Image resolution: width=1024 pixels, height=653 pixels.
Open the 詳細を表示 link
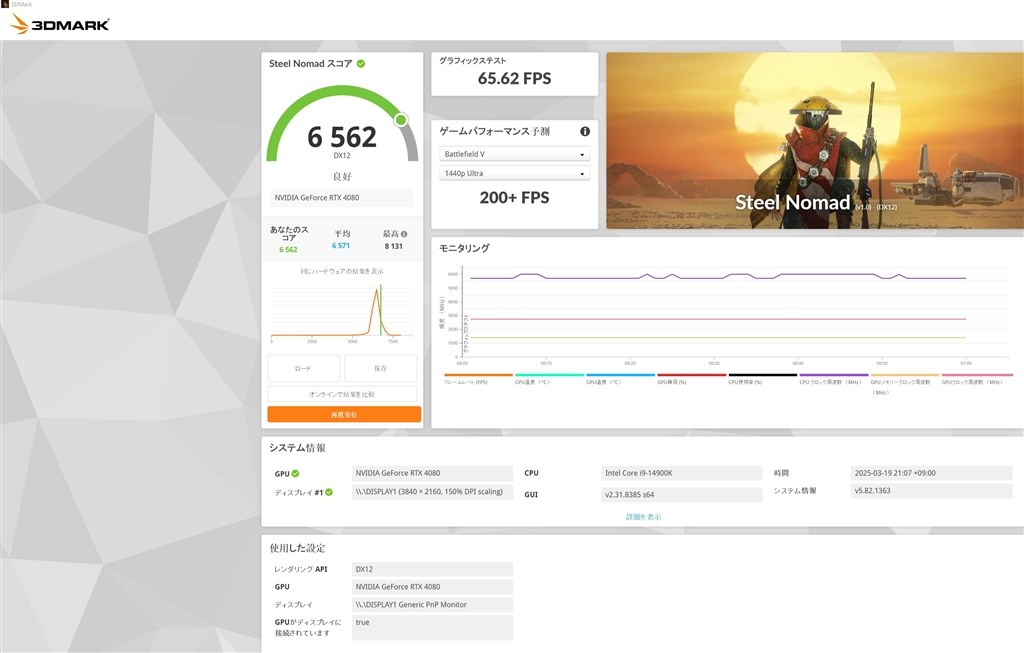coord(643,517)
